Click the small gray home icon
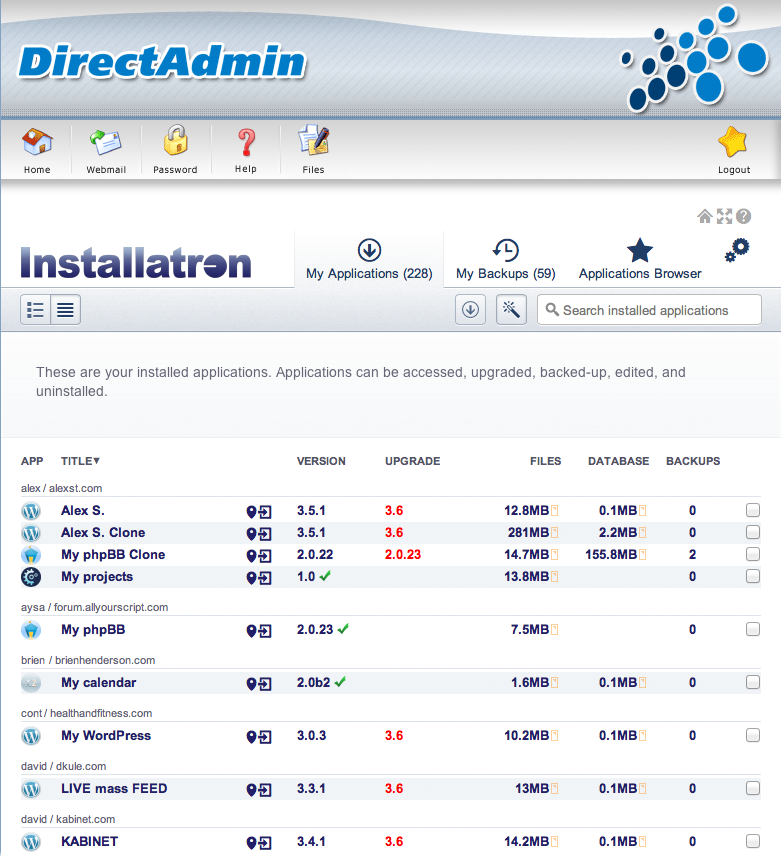781x856 pixels. (705, 217)
